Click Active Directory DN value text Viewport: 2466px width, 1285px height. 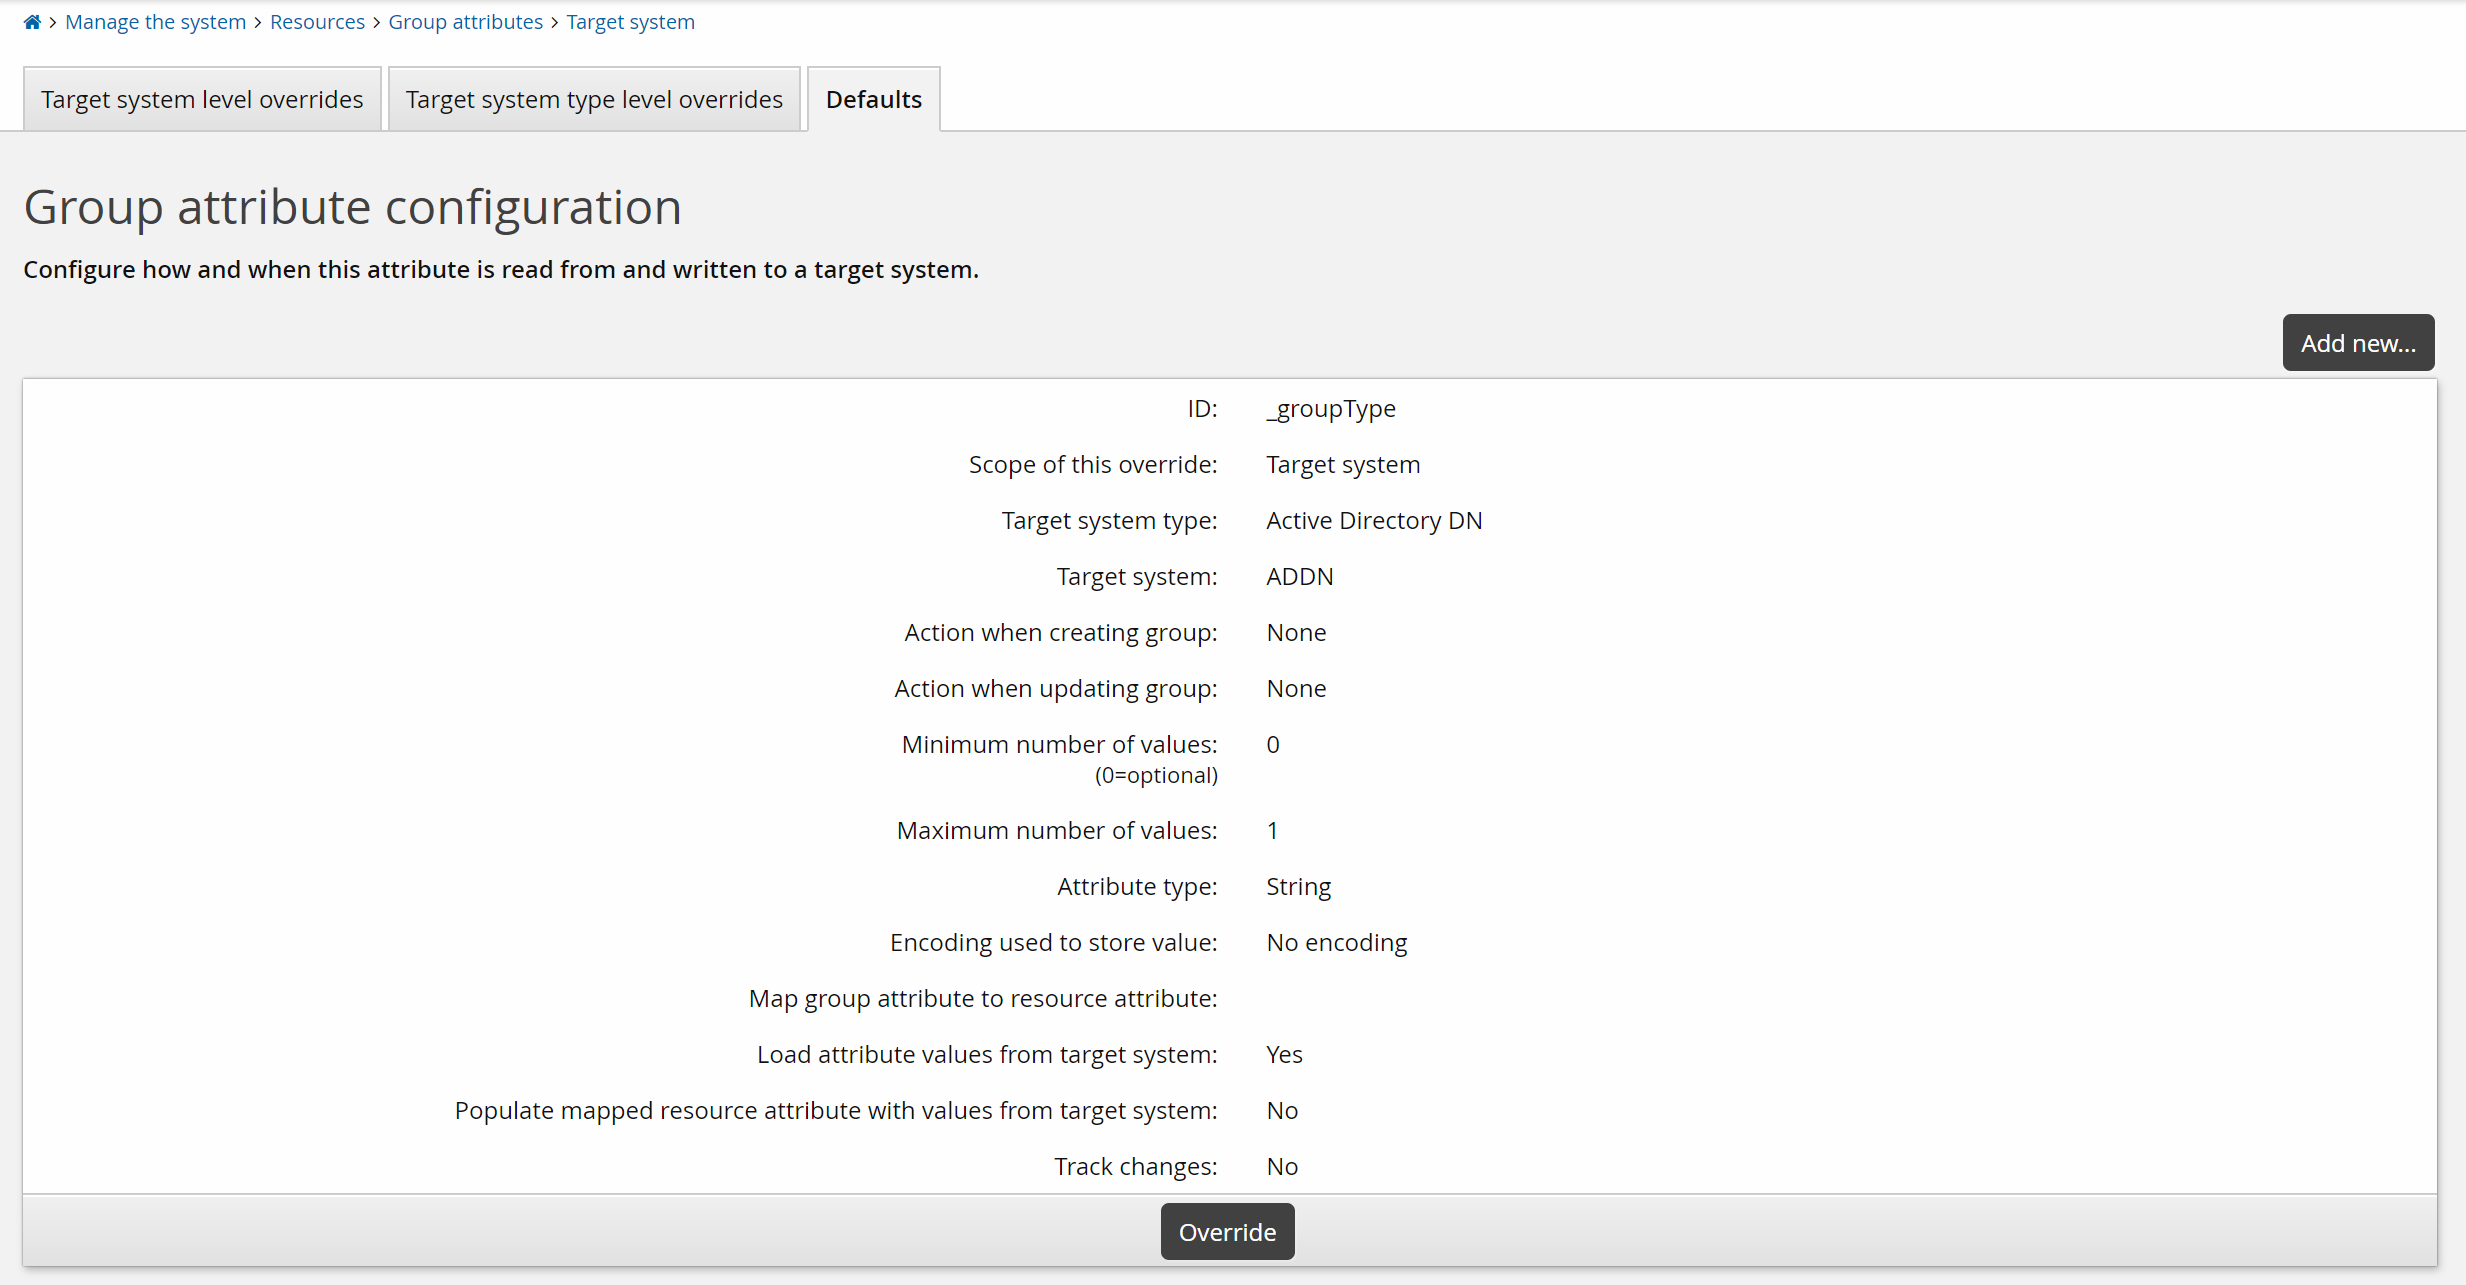point(1373,520)
